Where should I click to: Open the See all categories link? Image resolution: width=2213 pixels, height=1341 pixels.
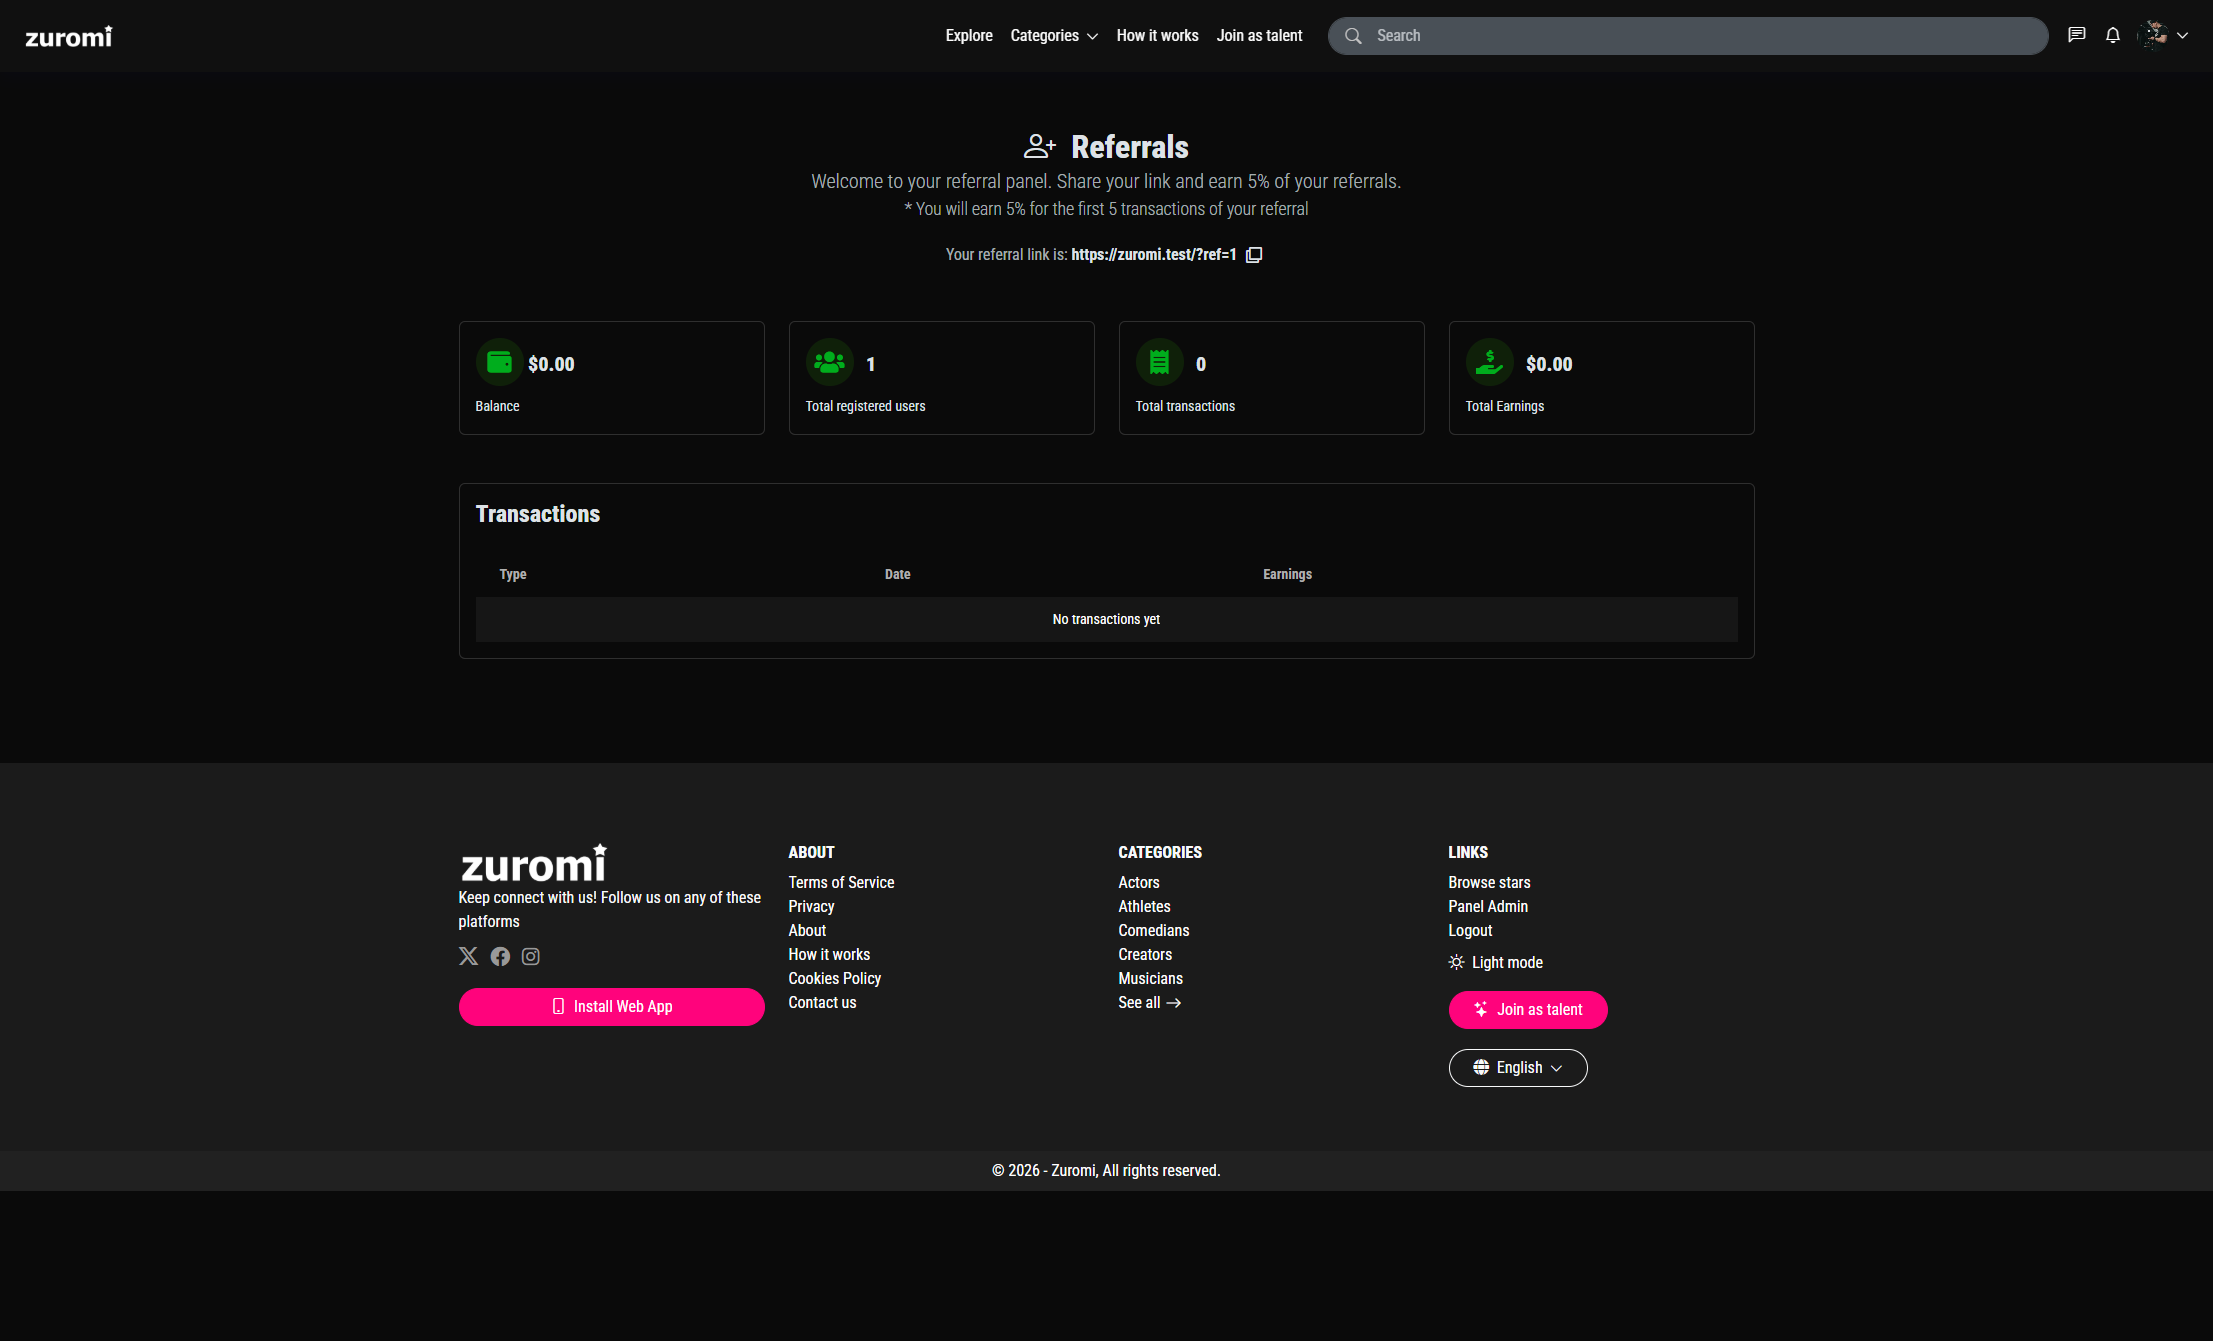click(x=1149, y=1002)
